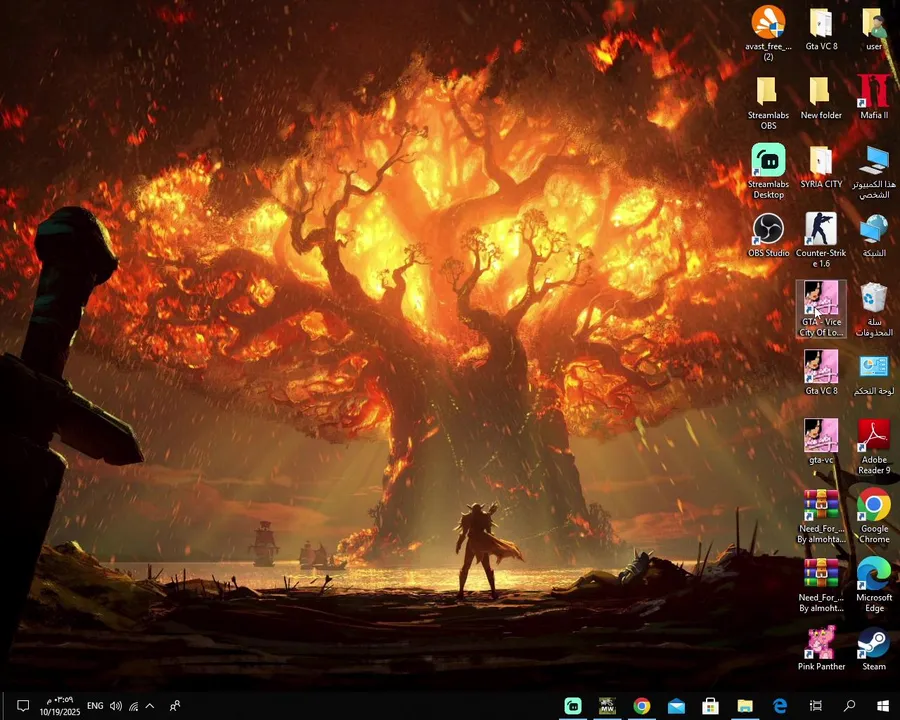The width and height of the screenshot is (900, 720).
Task: Launch the Streamlabs Desktop shortcut
Action: click(x=768, y=172)
